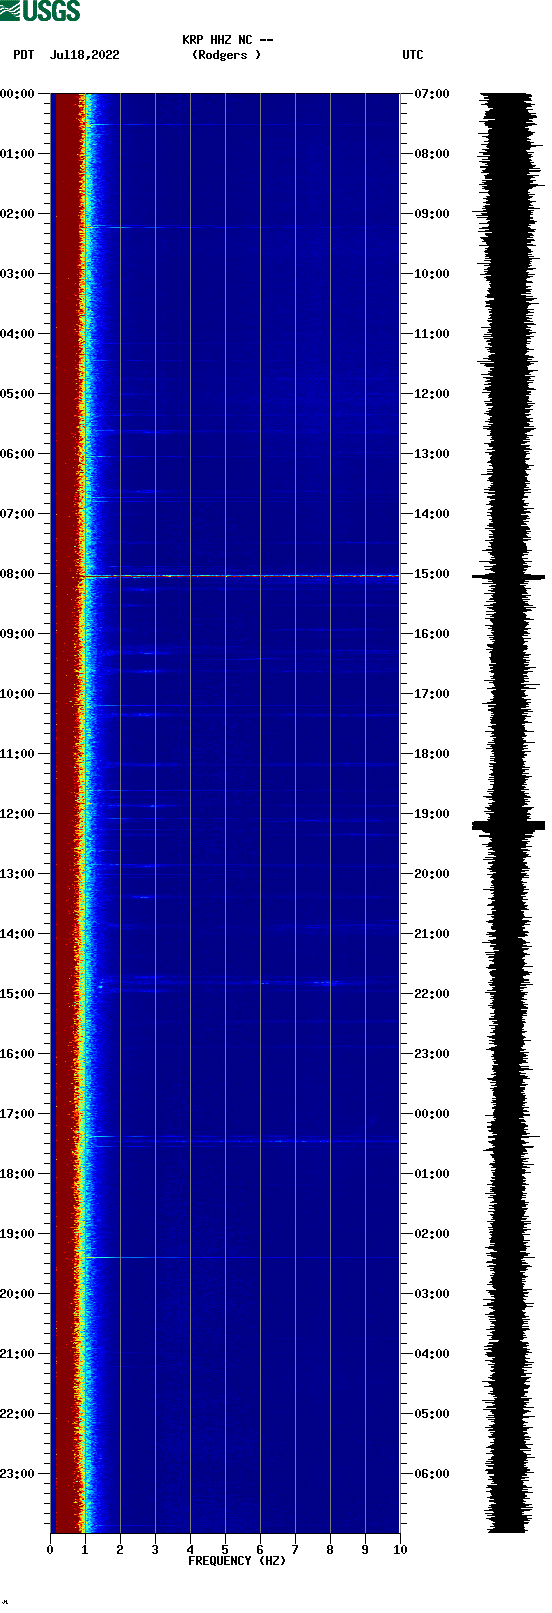
Task: Click the USGS logo
Action: tap(40, 11)
